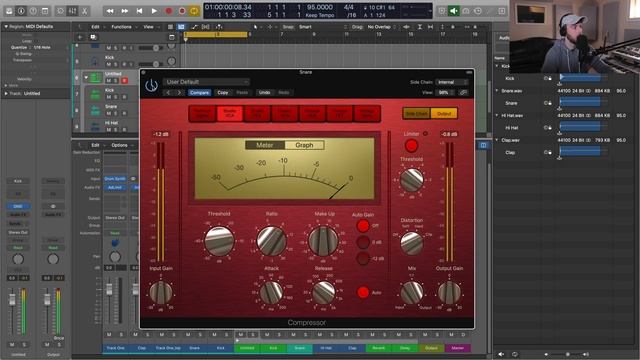Screen dimensions: 640x360
Task: Open the Edit menu in tracks area
Action: click(95, 27)
